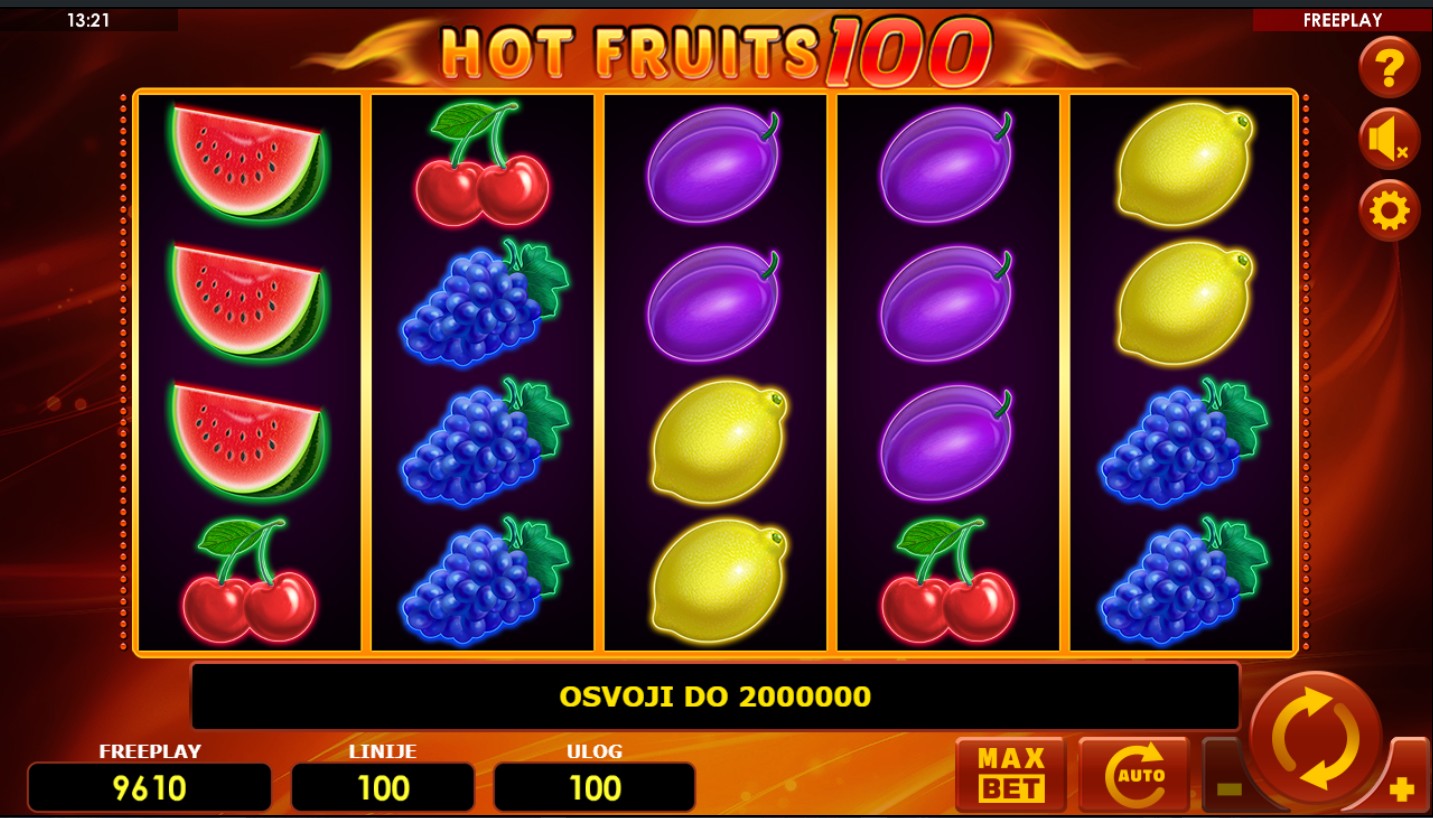
Task: Click the cherries at the top of the second reel
Action: click(x=481, y=164)
